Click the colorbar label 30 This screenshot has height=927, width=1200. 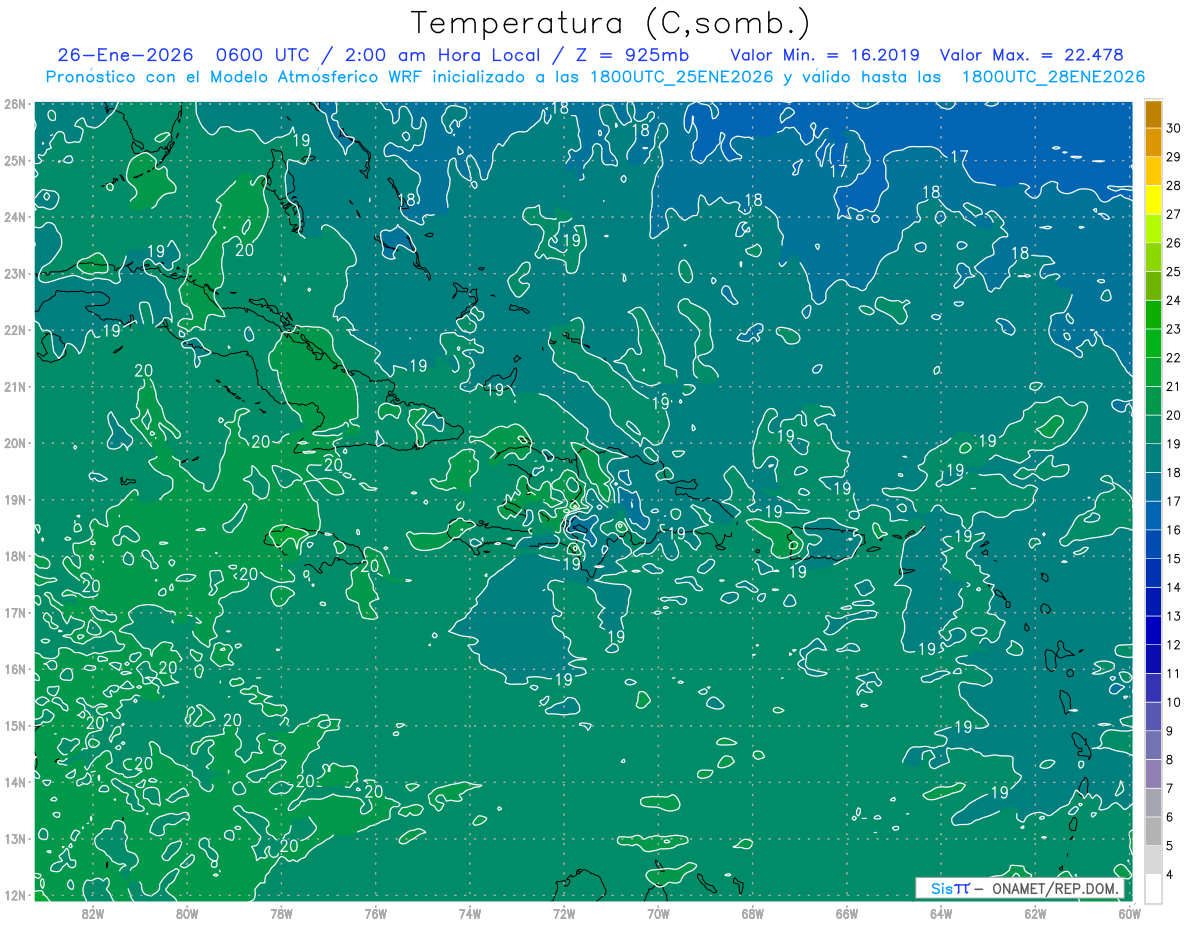1174,129
